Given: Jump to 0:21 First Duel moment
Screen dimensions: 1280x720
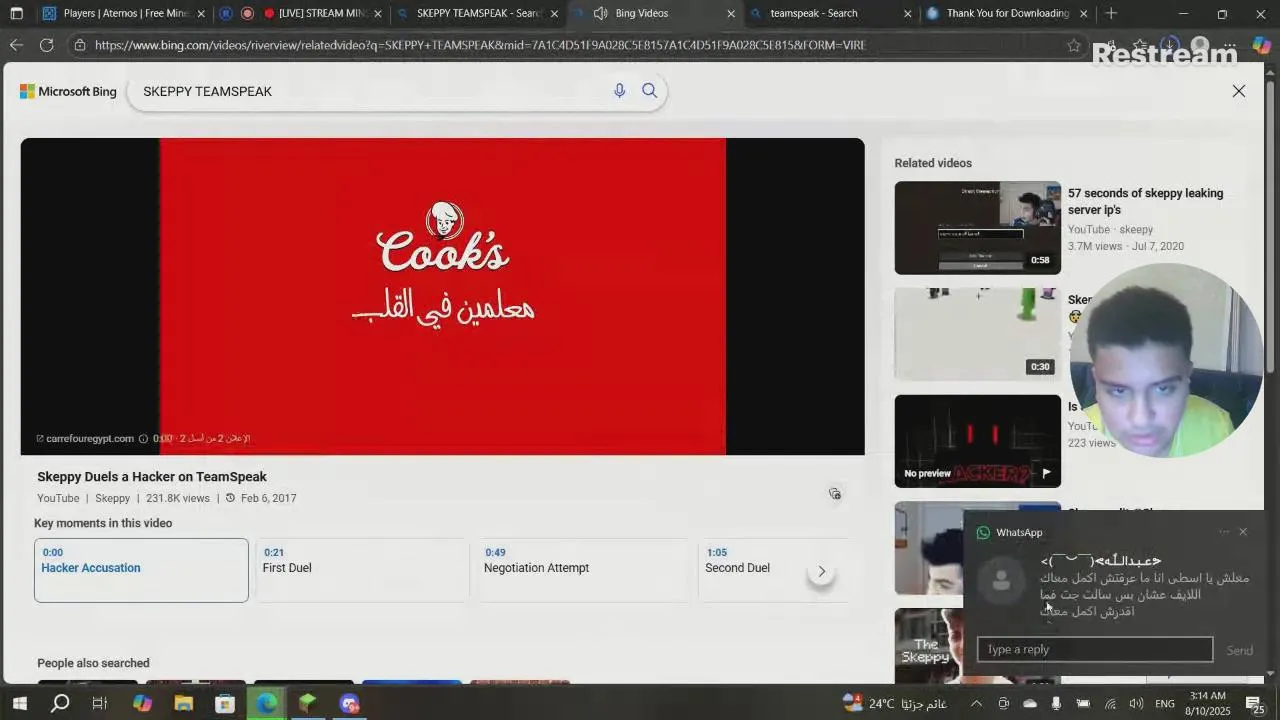Looking at the screenshot, I should pyautogui.click(x=362, y=570).
